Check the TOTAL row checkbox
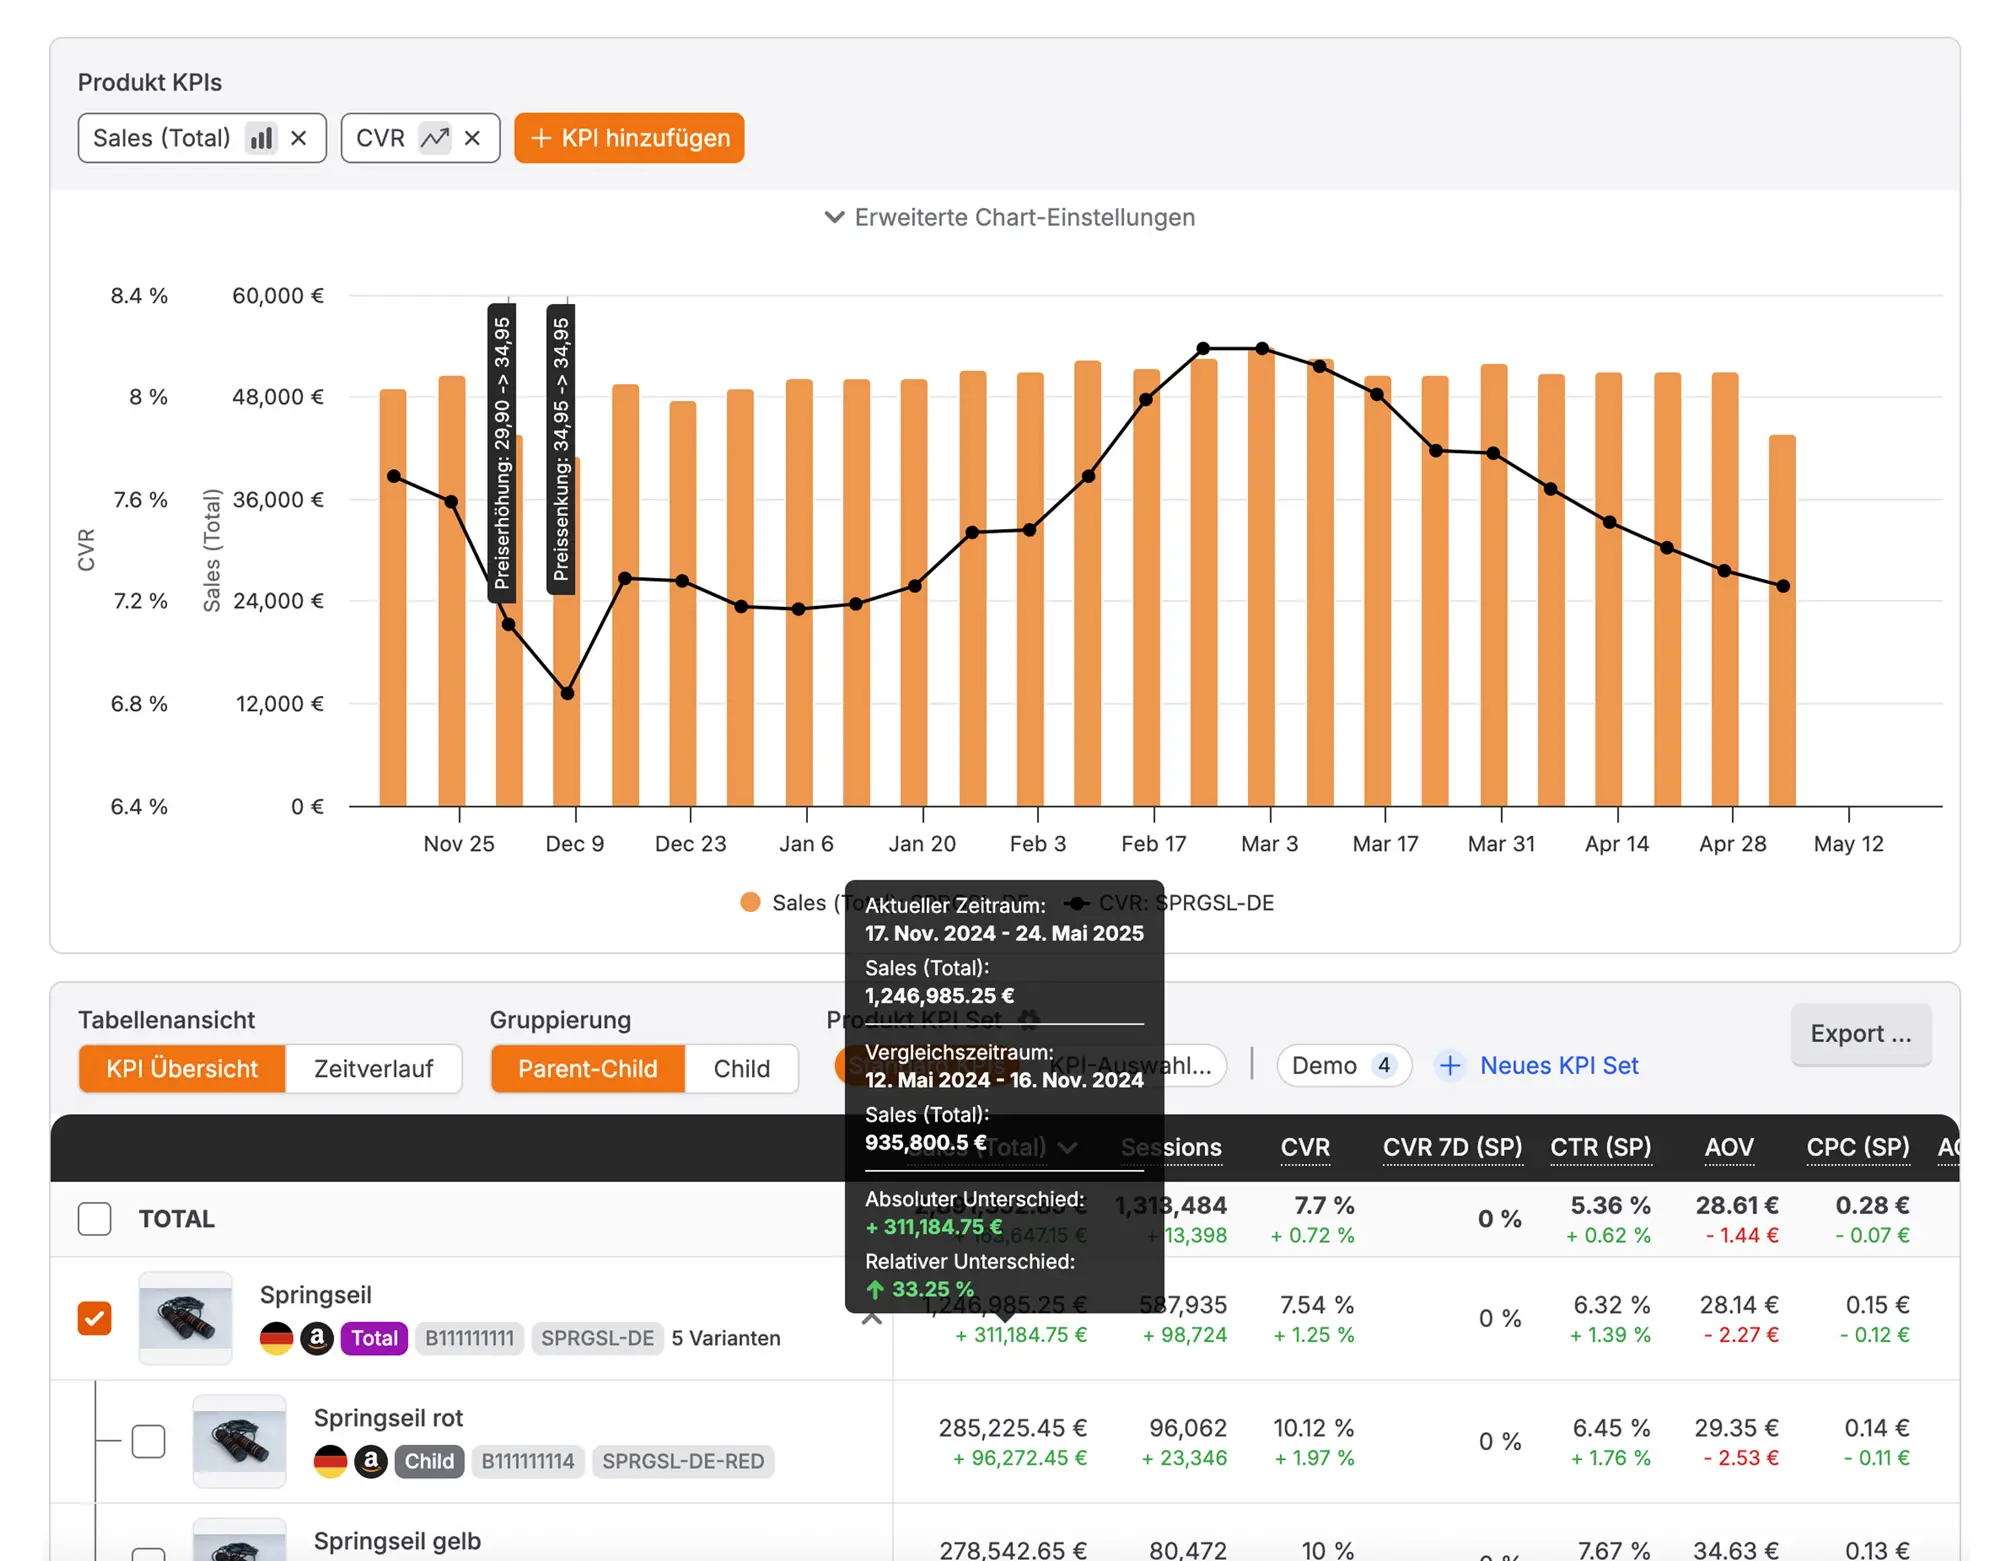The image size is (2000, 1561). point(95,1219)
